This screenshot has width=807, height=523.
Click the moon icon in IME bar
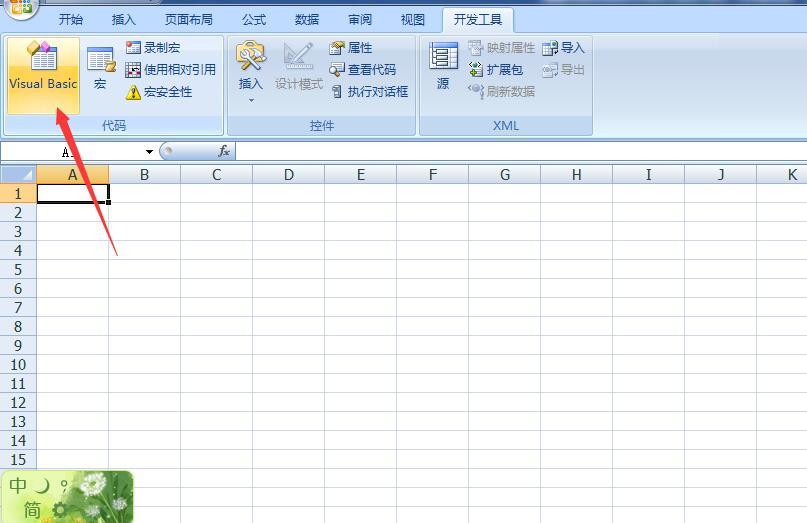pyautogui.click(x=43, y=485)
